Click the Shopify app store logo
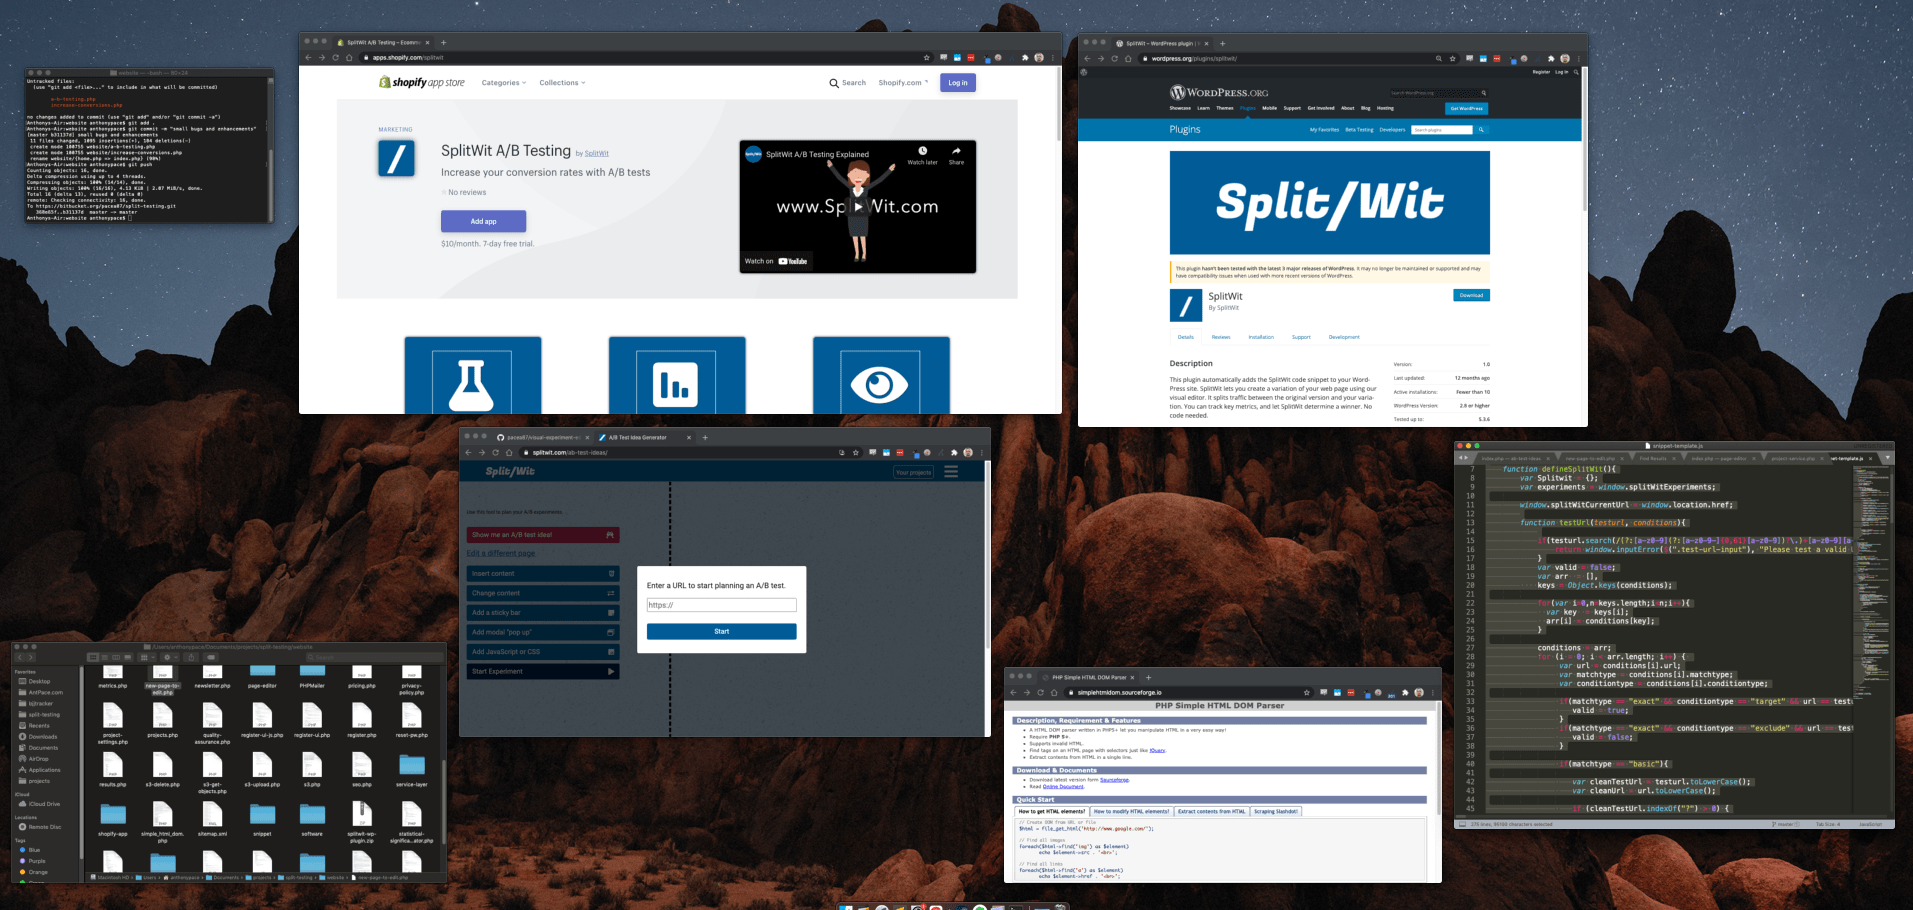1913x910 pixels. point(421,83)
